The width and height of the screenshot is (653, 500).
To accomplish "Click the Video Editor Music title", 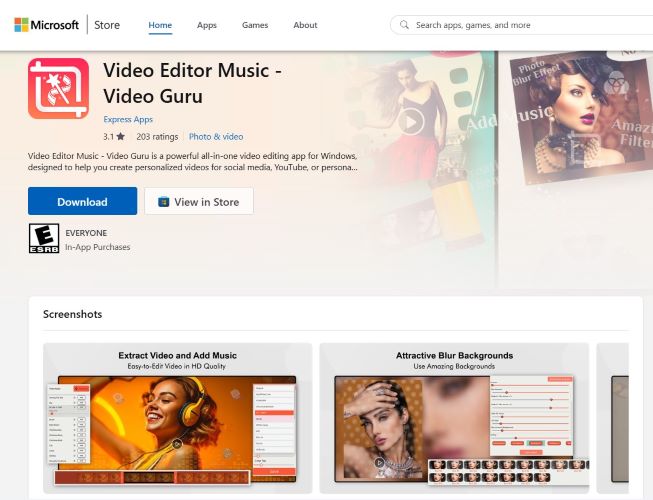I will tap(192, 83).
